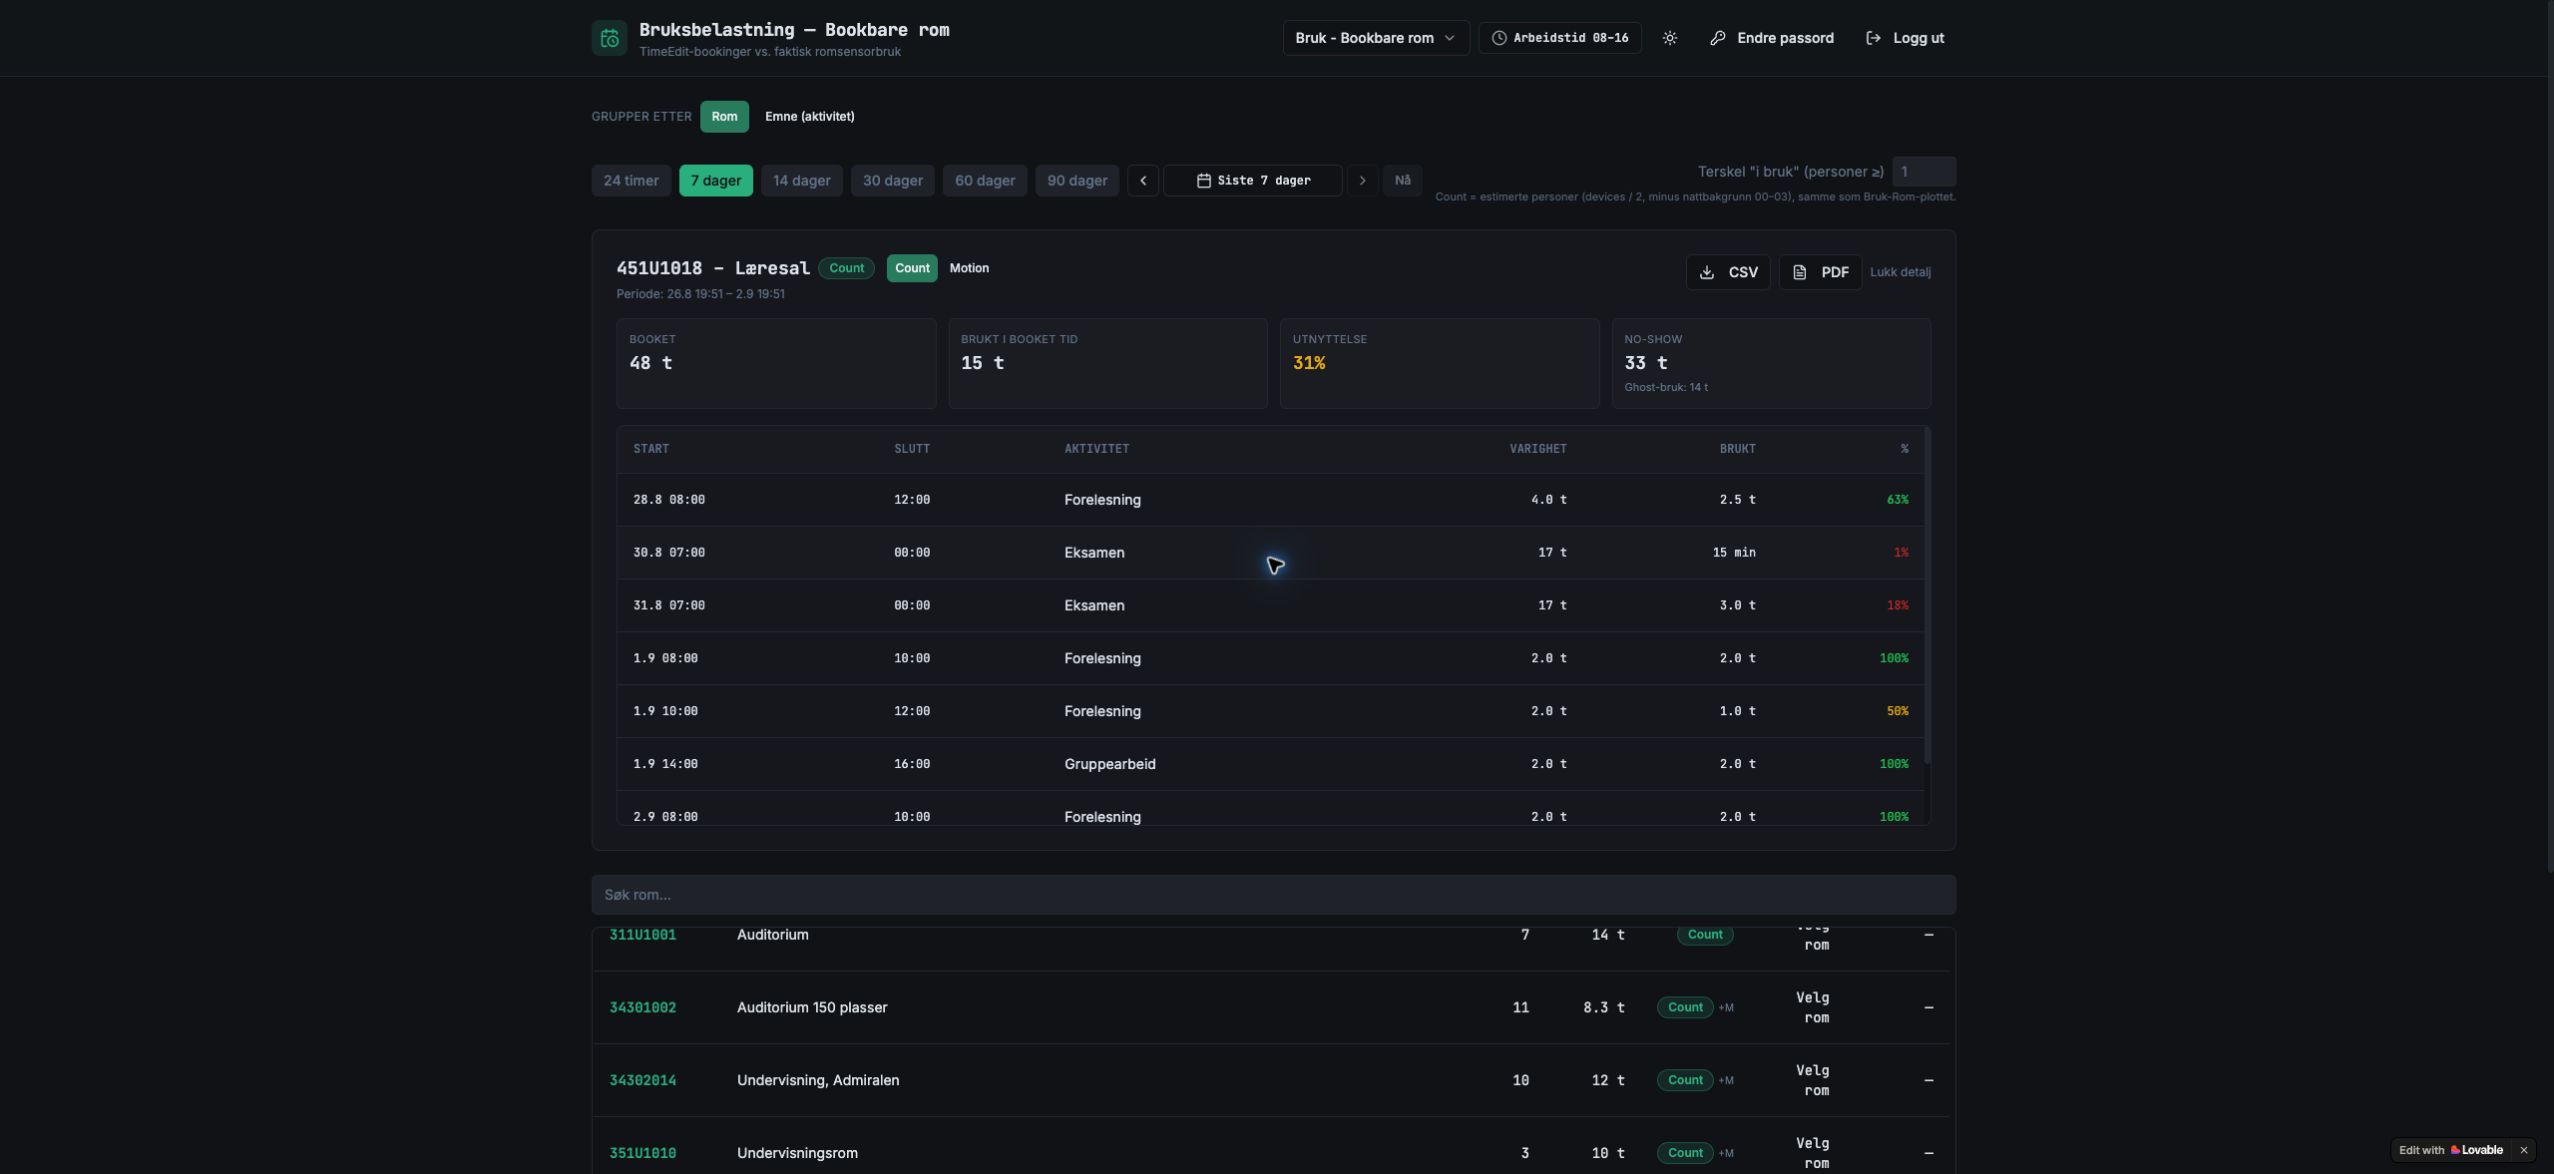Sort by BRUKT column header
2554x1174 pixels.
coord(1737,449)
